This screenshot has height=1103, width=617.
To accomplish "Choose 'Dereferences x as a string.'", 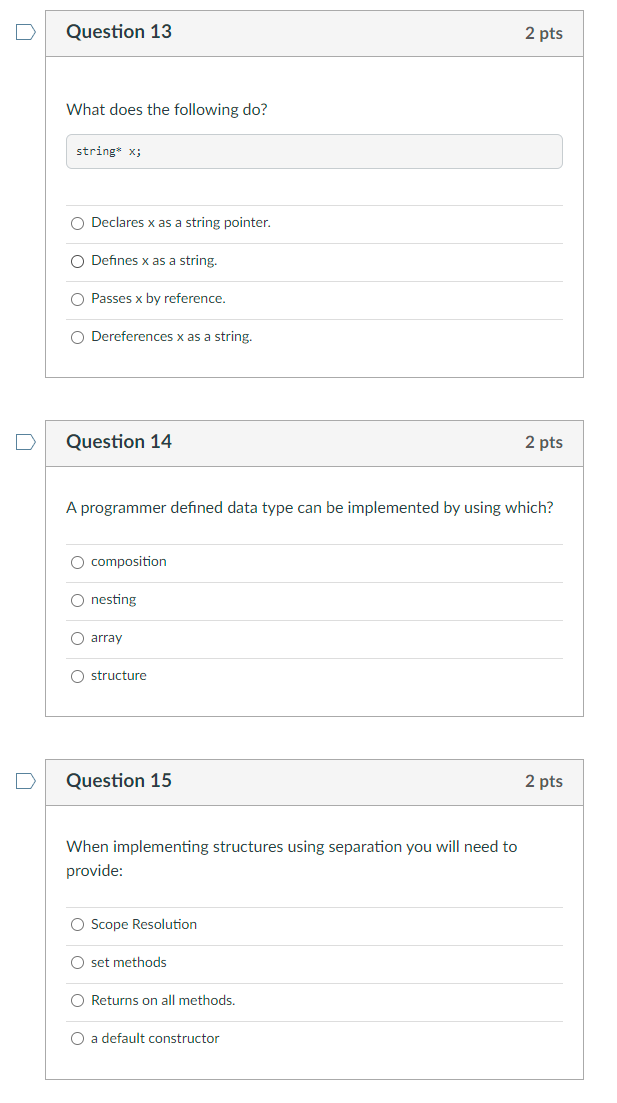I will tap(77, 337).
